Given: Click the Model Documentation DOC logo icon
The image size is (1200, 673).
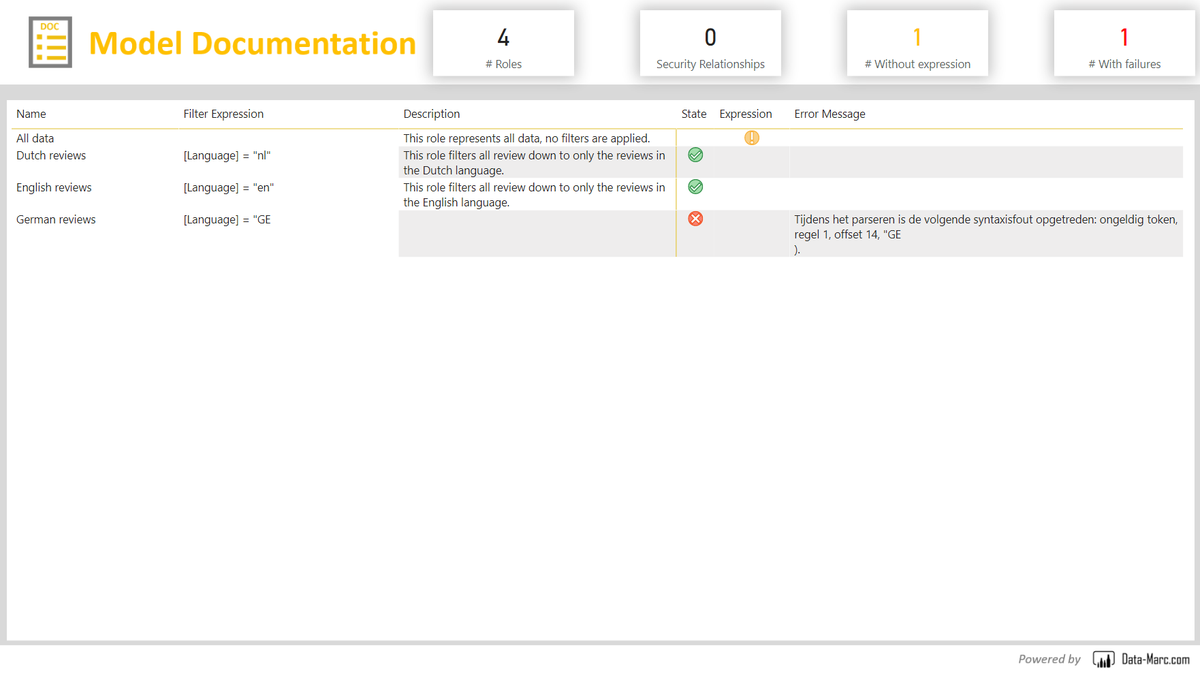Looking at the screenshot, I should [x=50, y=42].
